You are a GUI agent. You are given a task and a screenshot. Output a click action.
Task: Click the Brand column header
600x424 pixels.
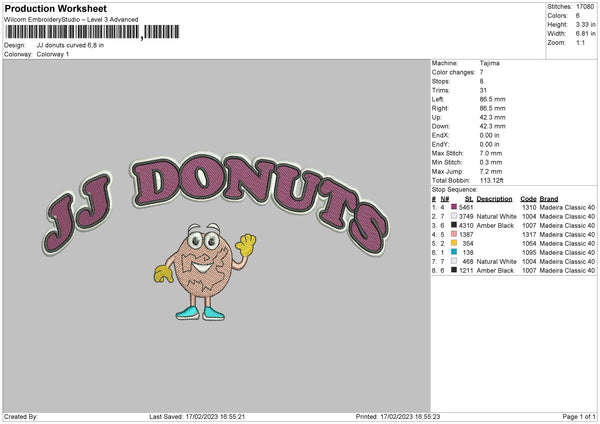(549, 199)
